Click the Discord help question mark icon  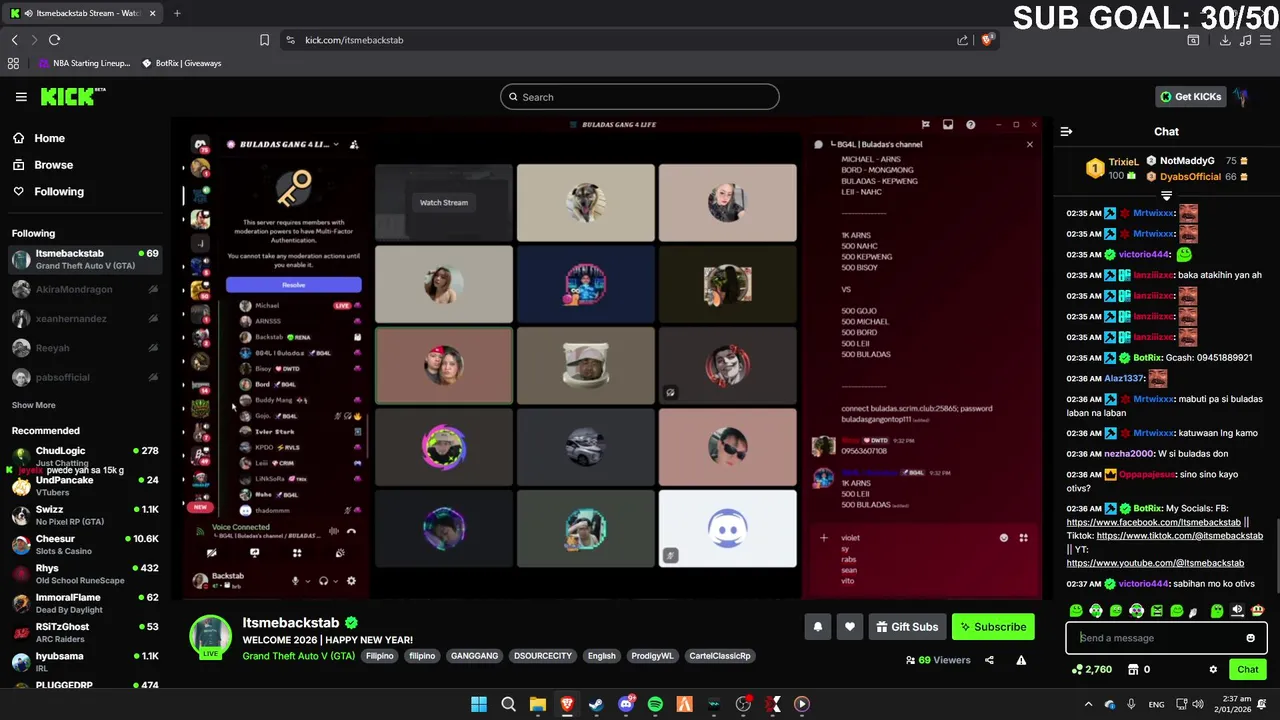coord(970,125)
